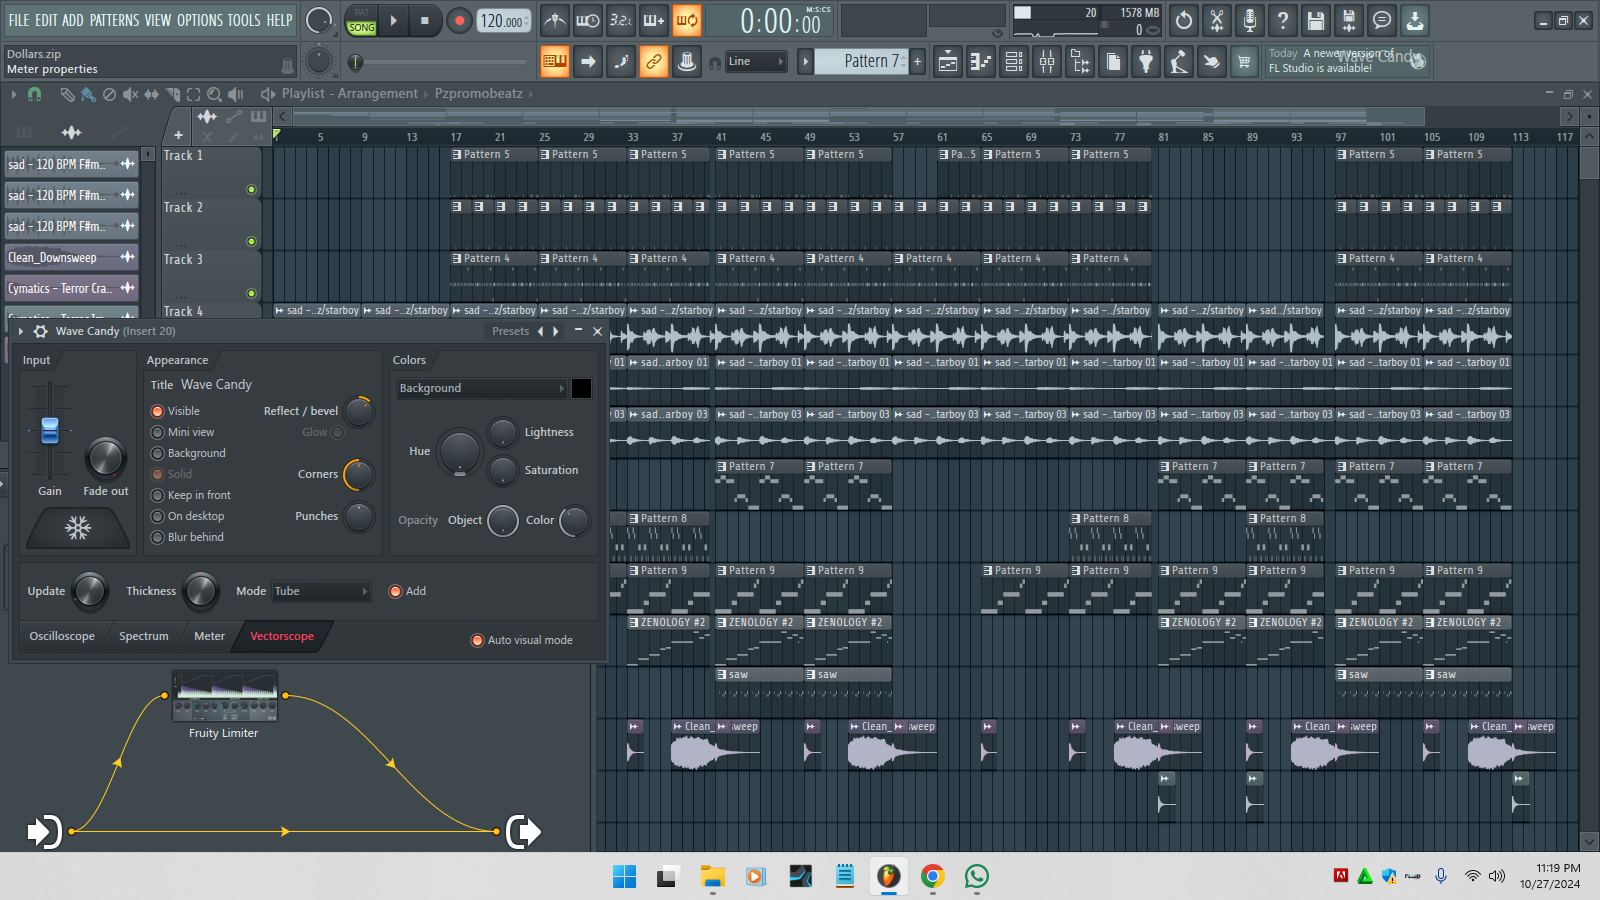Image resolution: width=1600 pixels, height=900 pixels.
Task: Select the paint brush tool in playlist
Action: [88, 94]
